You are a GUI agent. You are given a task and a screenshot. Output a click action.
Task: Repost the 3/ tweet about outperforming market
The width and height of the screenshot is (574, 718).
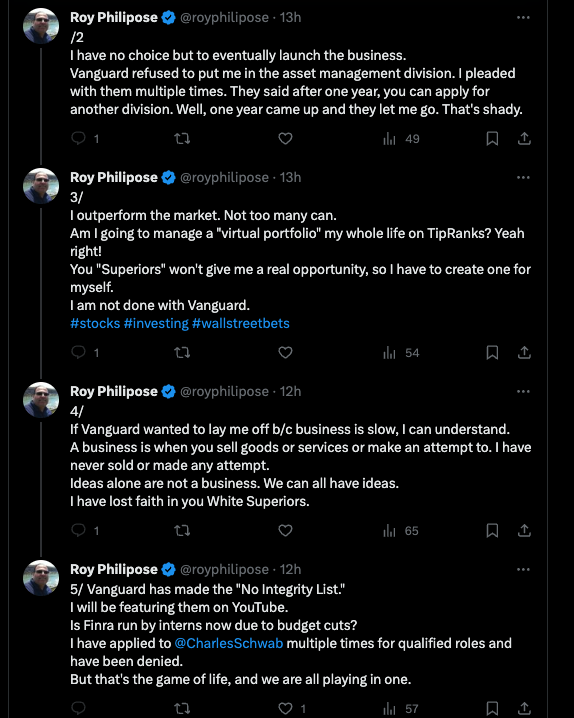click(x=182, y=353)
